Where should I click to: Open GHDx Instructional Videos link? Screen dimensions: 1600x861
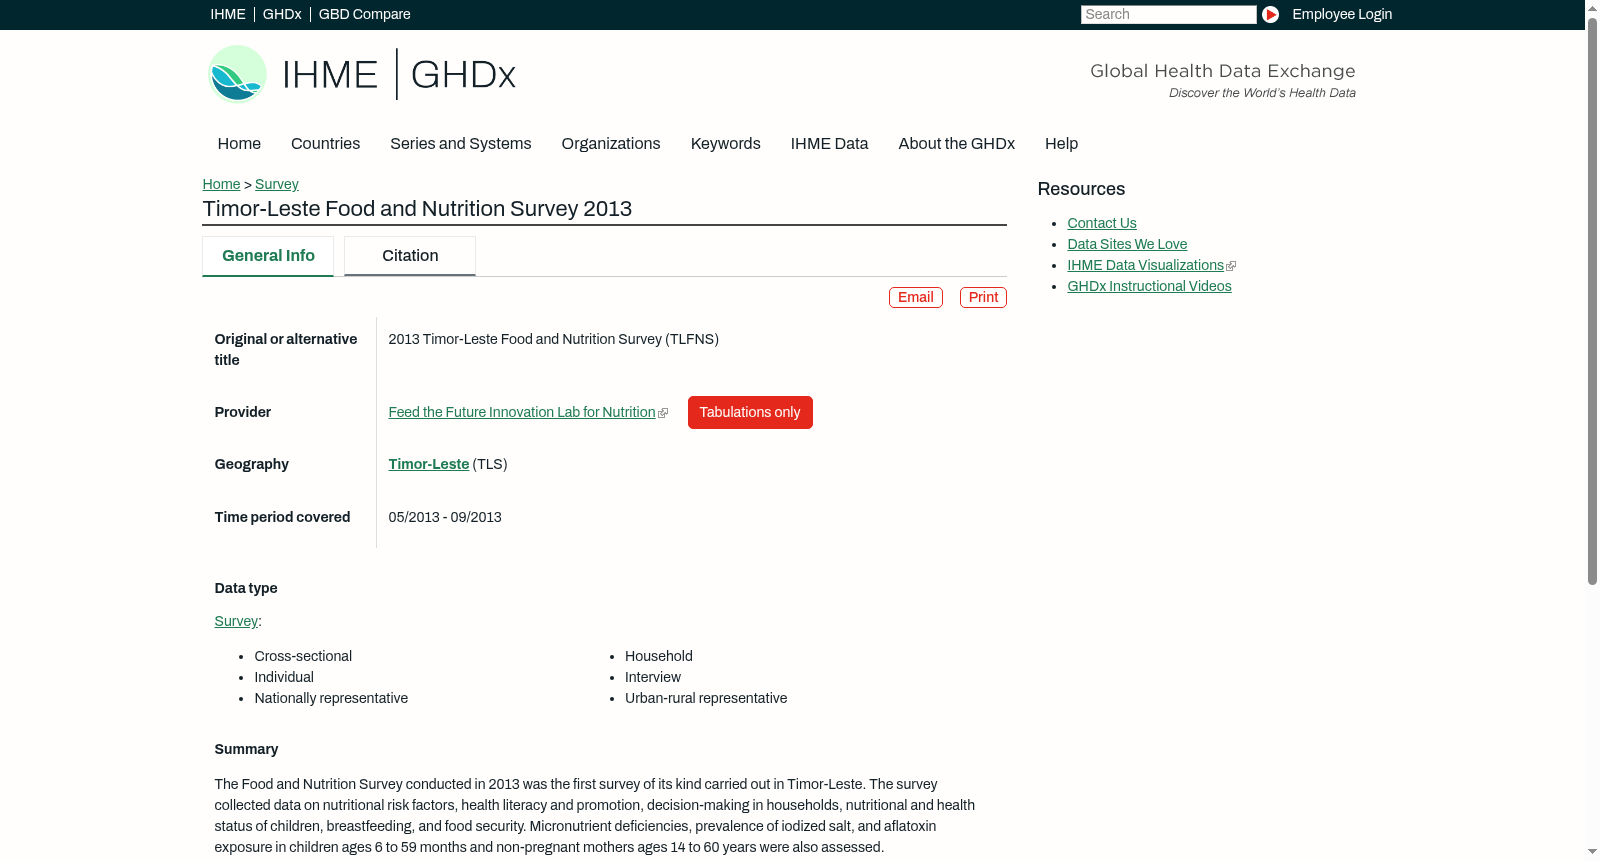tap(1149, 287)
